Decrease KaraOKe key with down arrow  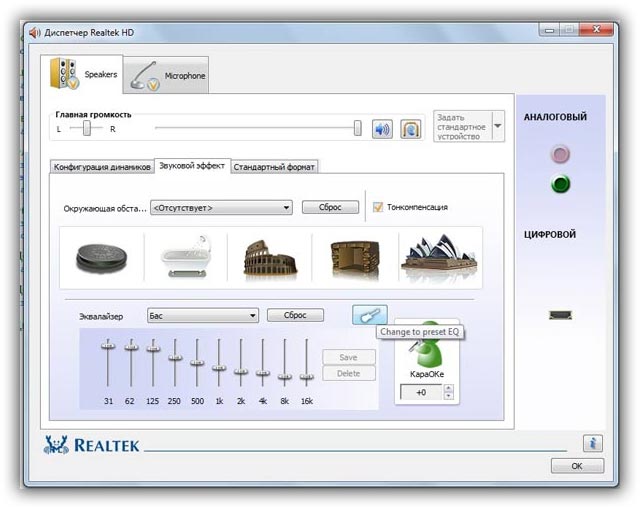coord(449,396)
